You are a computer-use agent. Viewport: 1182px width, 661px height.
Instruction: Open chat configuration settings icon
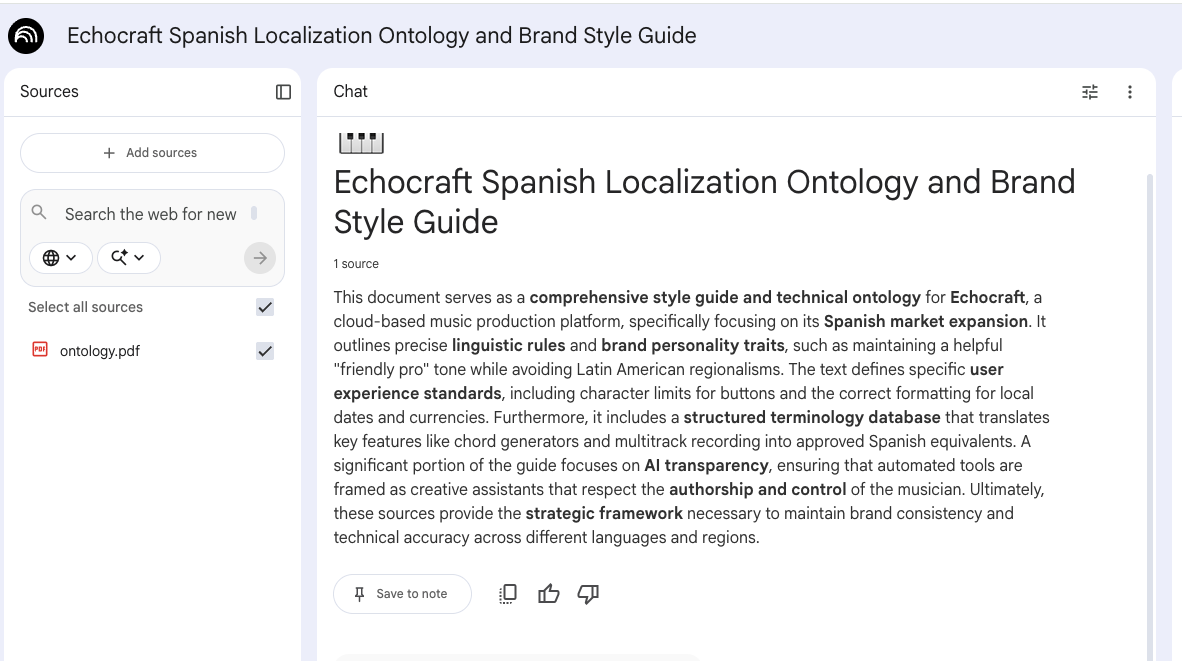pyautogui.click(x=1090, y=92)
